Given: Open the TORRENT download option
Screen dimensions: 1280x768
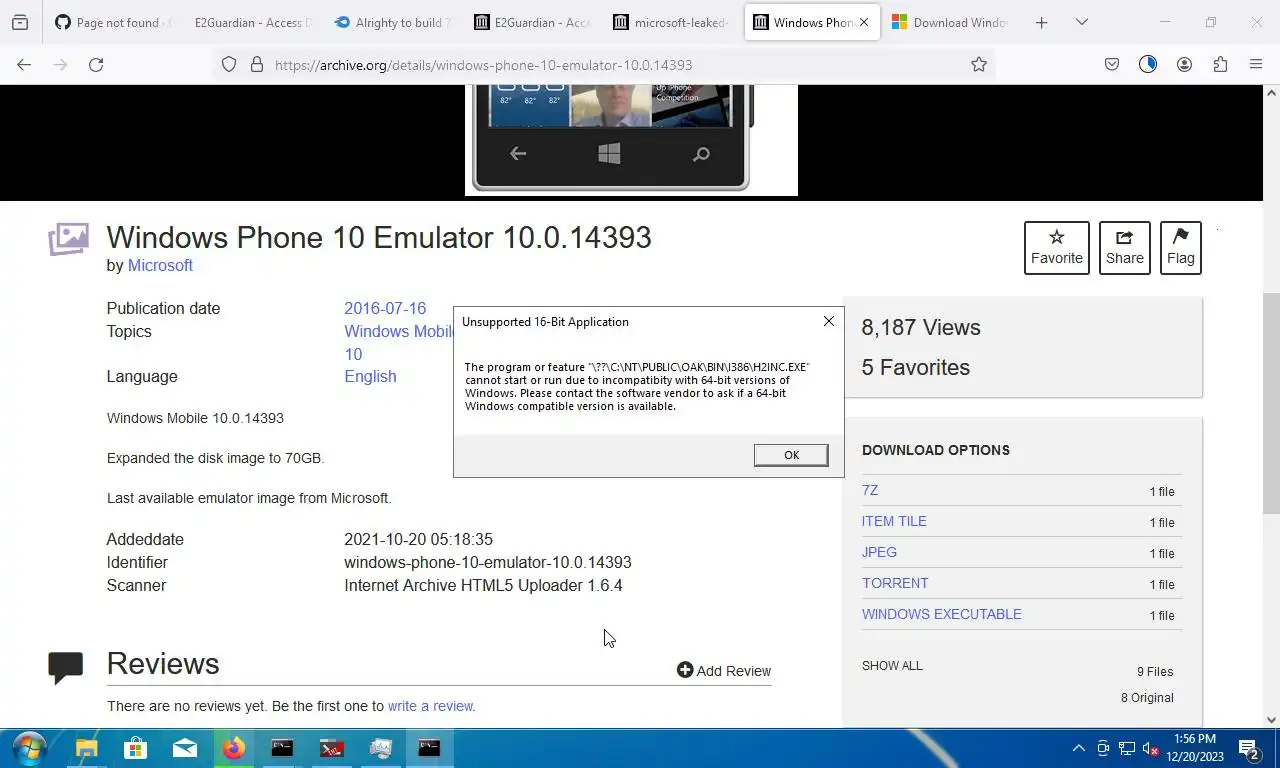Looking at the screenshot, I should [x=895, y=583].
